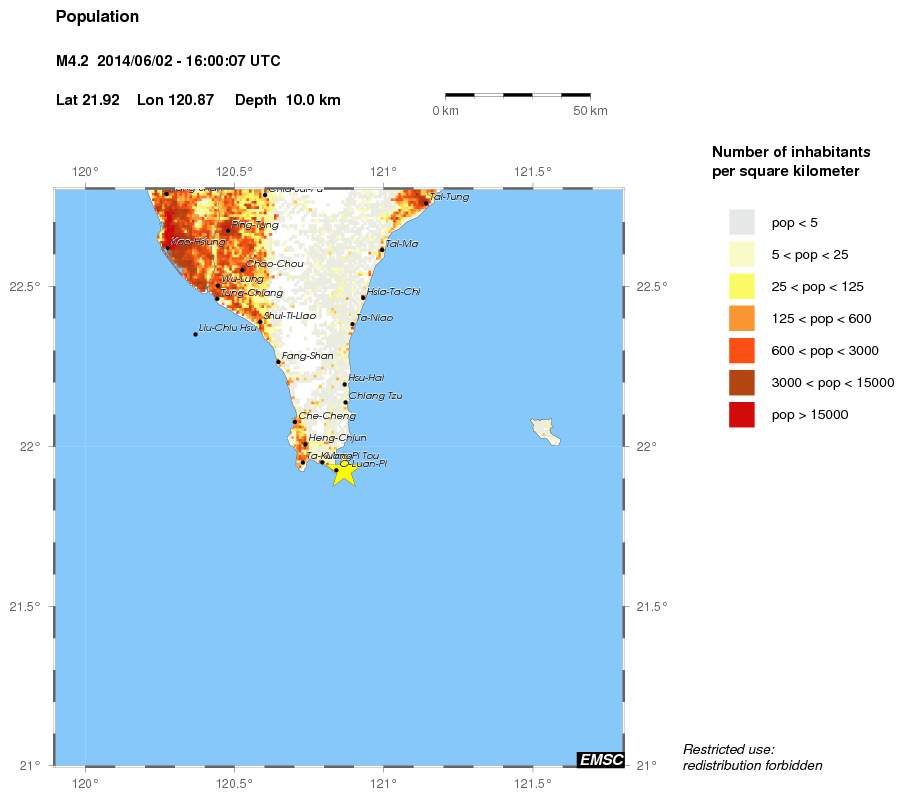Click the Hsu-Hai city marker

(x=345, y=384)
